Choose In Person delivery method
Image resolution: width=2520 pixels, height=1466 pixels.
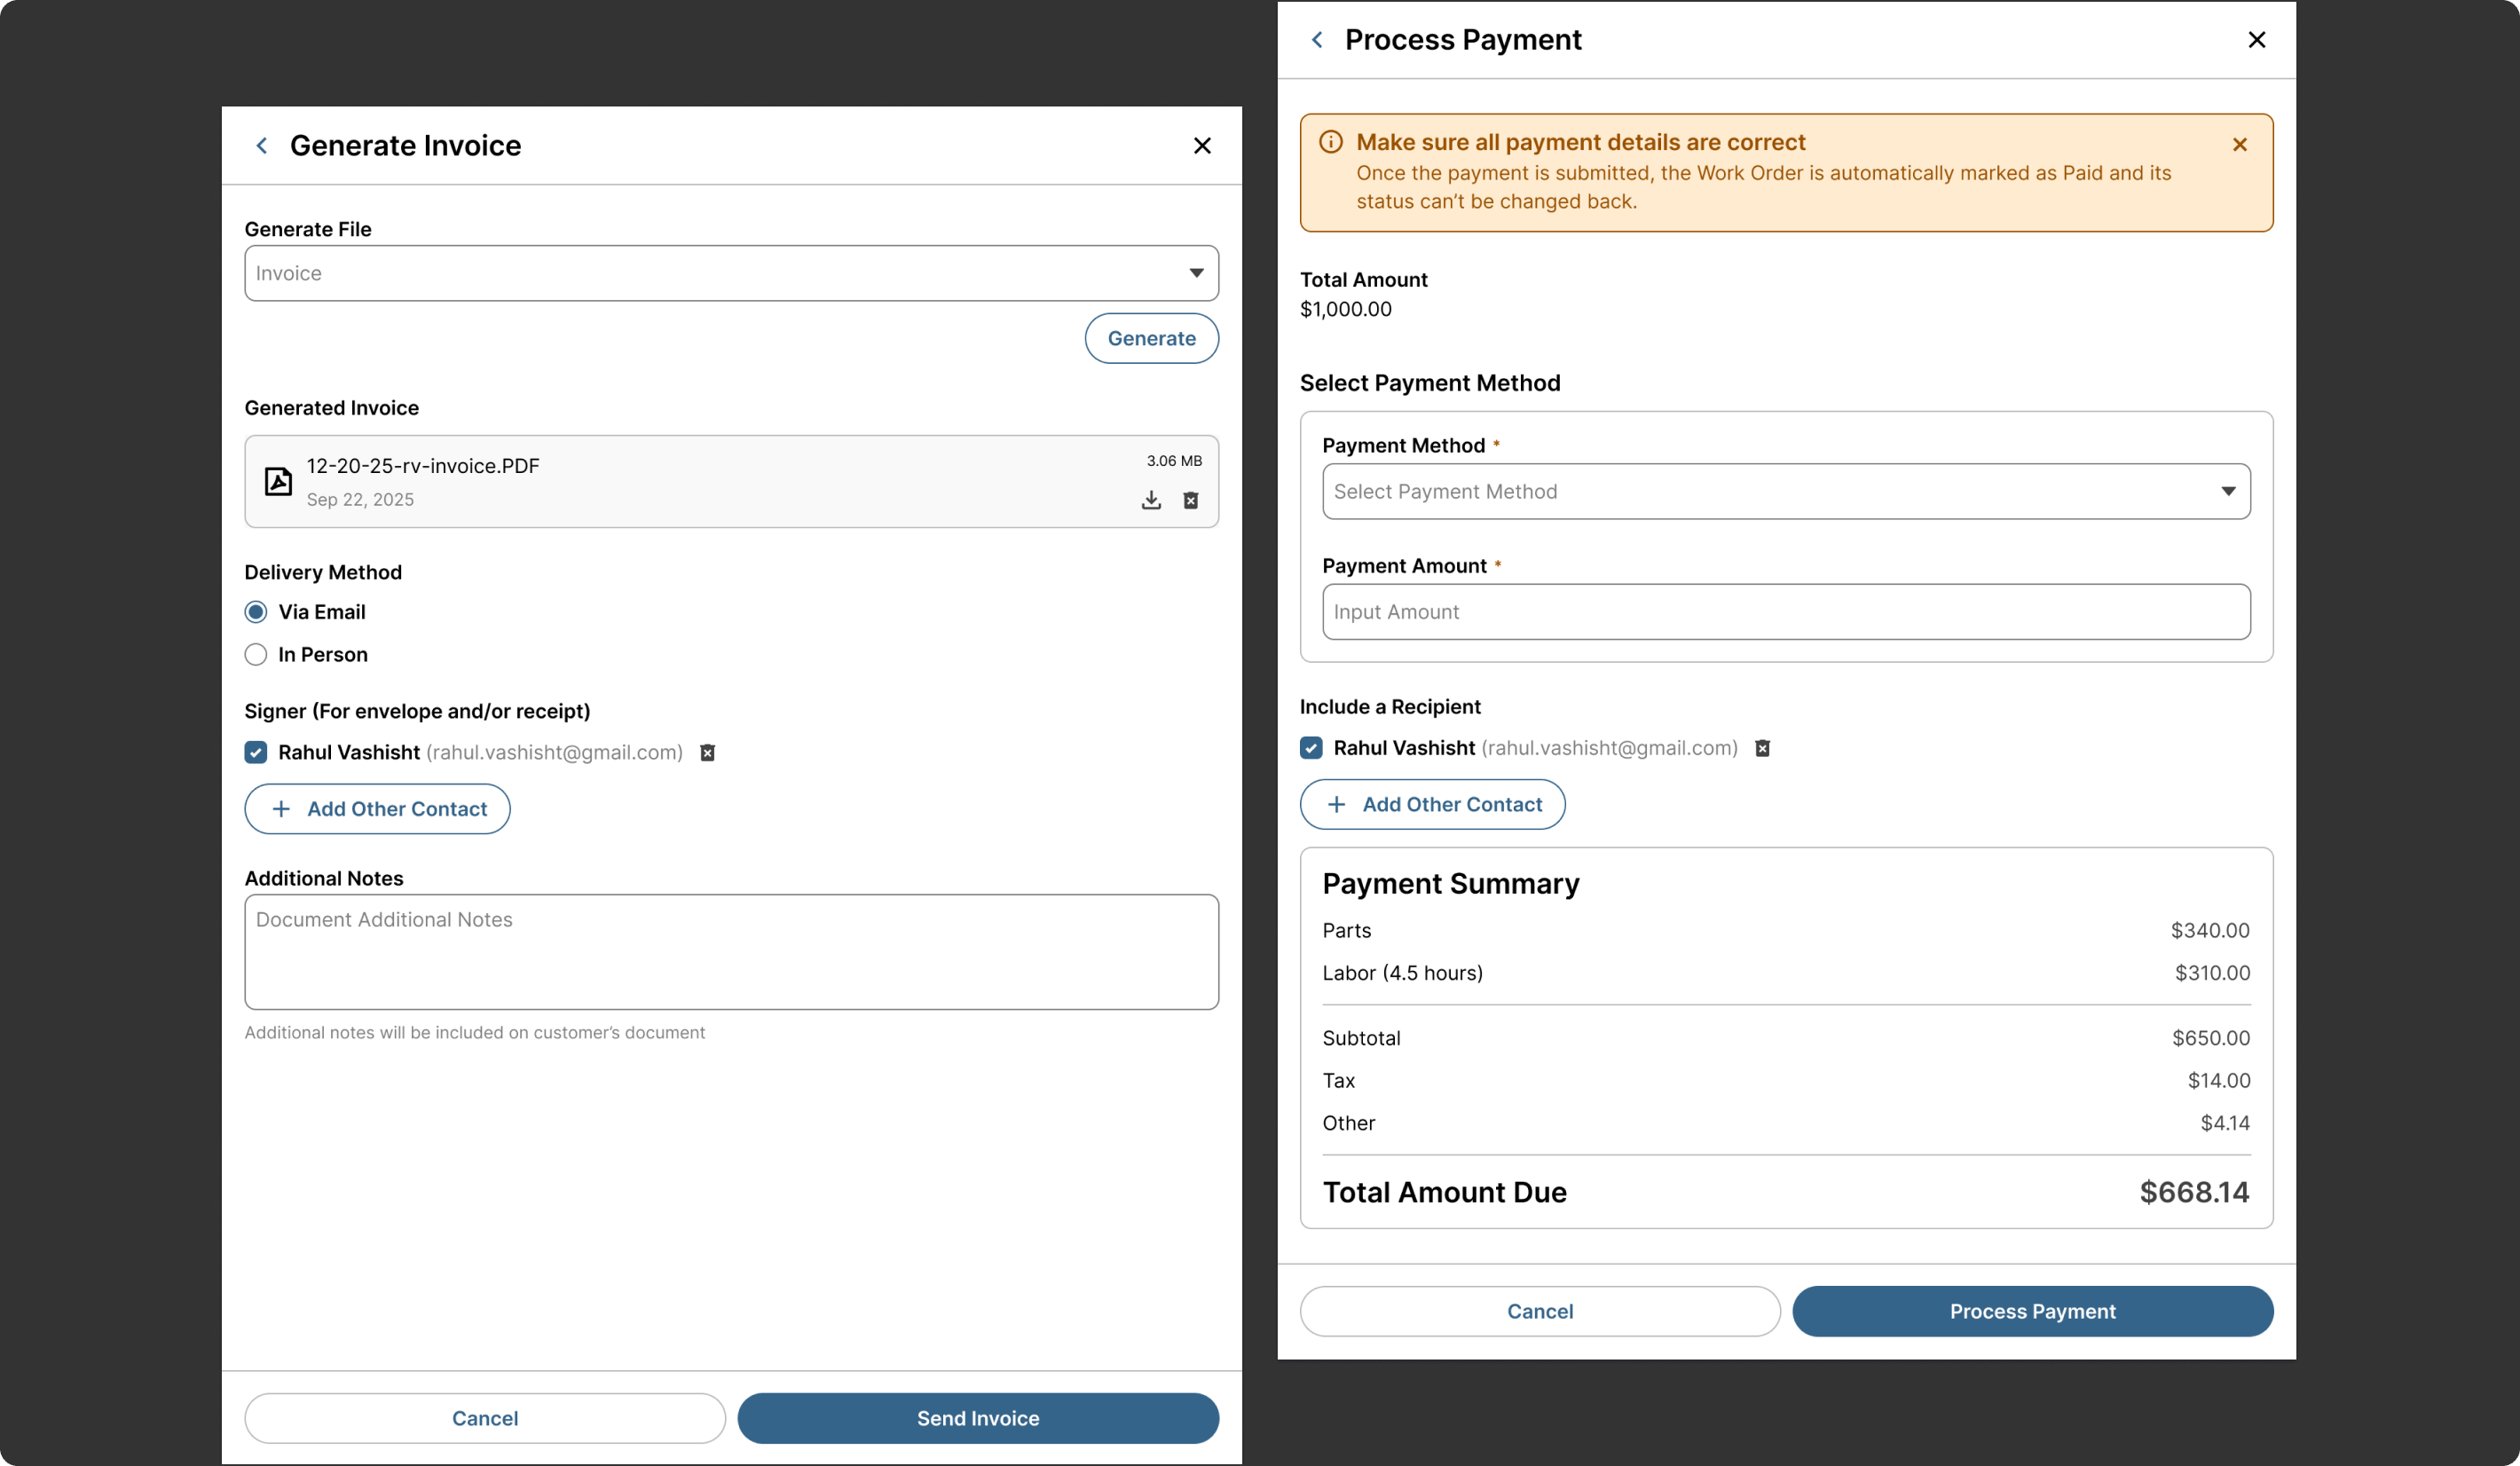click(256, 655)
